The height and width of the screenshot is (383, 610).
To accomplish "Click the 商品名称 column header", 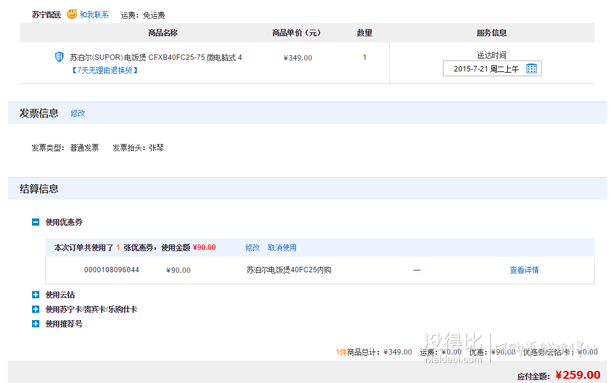I will 163,33.
